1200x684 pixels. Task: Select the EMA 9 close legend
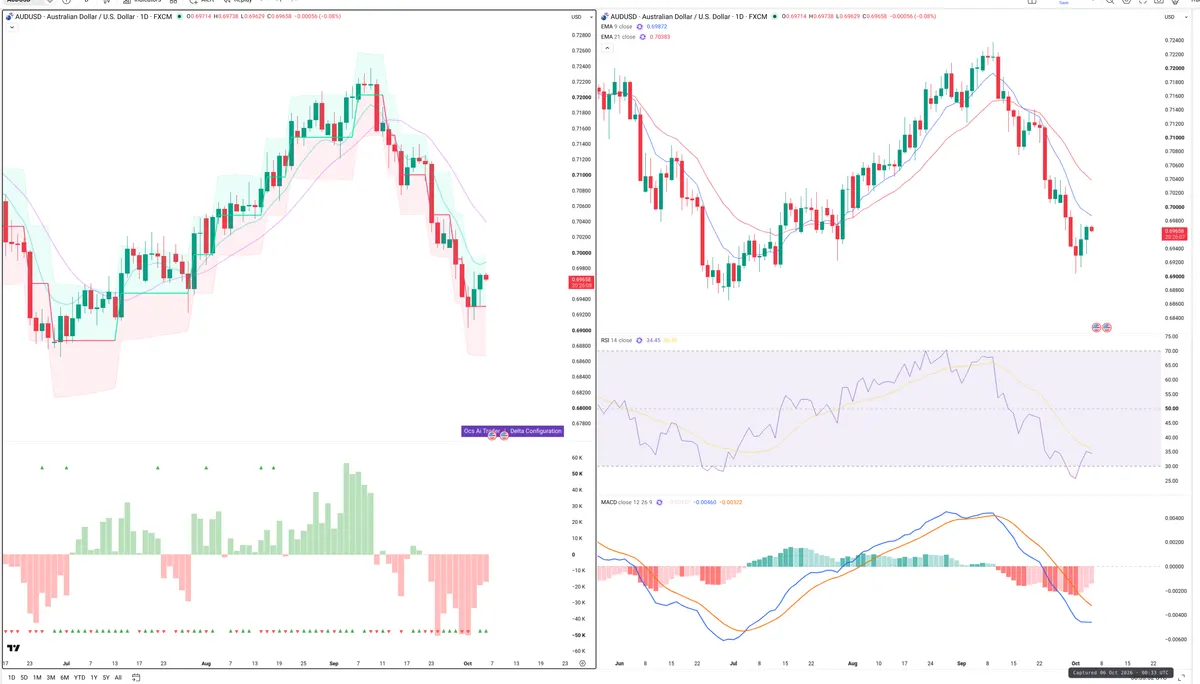point(618,26)
